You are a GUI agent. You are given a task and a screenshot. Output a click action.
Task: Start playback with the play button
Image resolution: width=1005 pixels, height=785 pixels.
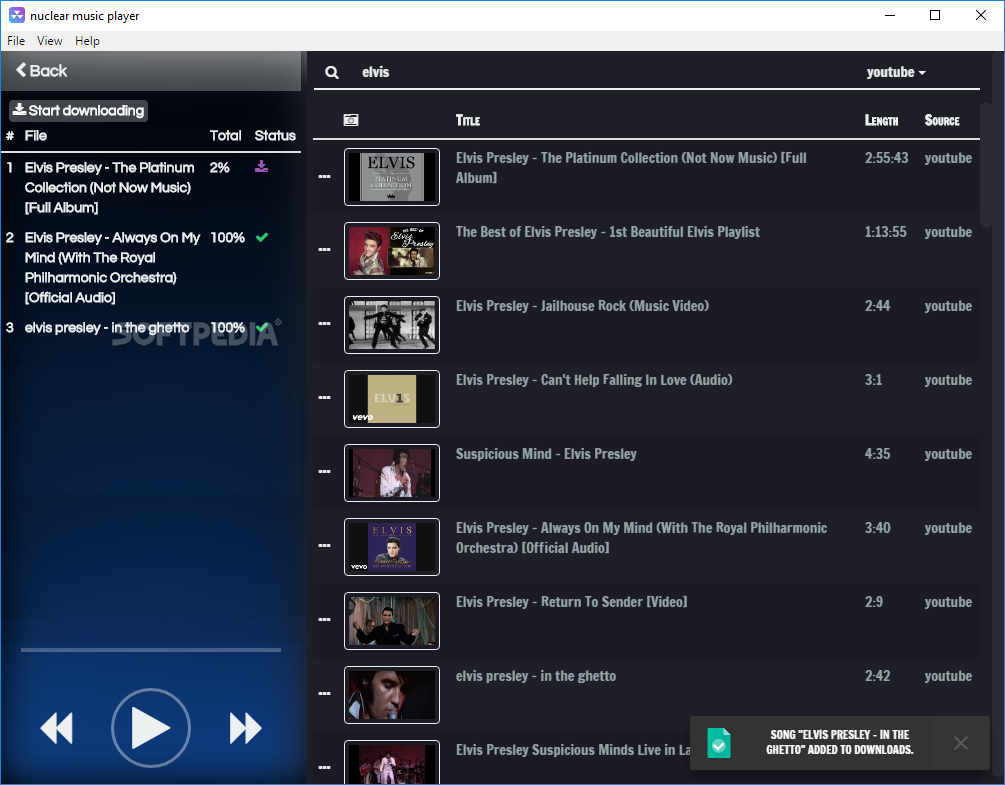(x=151, y=728)
